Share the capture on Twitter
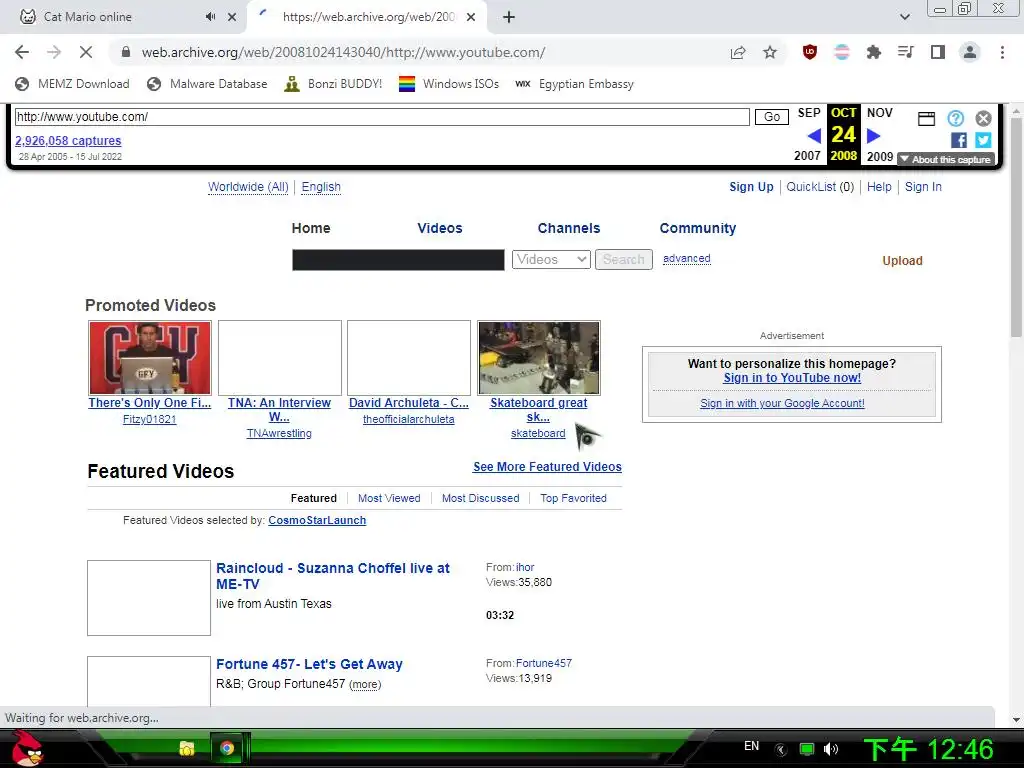 tap(984, 140)
